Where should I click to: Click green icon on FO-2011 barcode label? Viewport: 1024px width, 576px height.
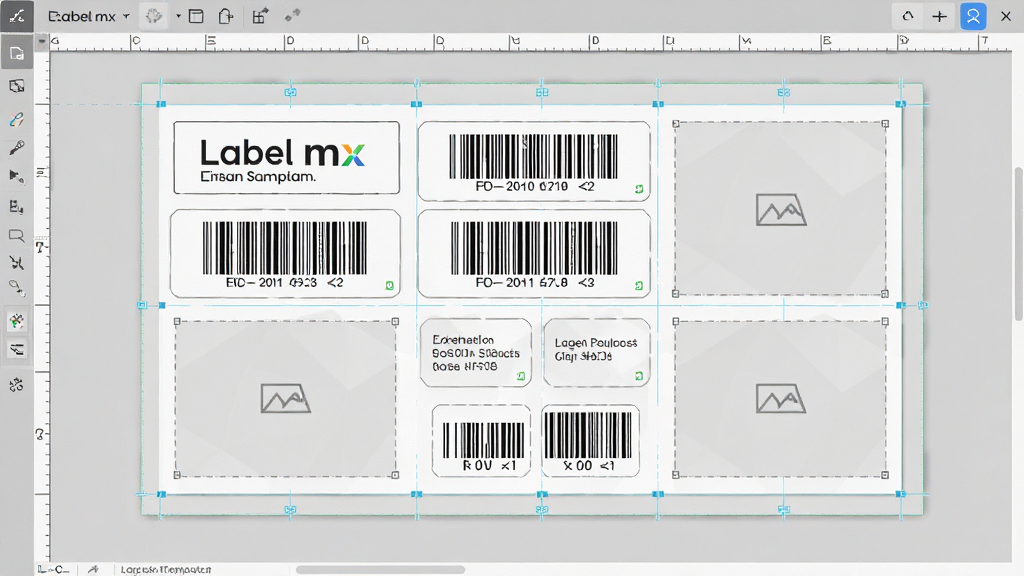639,285
